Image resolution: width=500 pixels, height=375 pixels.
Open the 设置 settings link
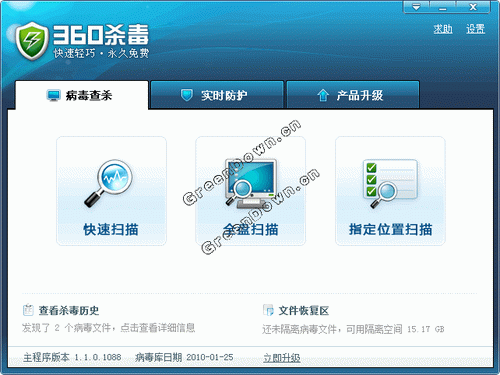point(475,29)
